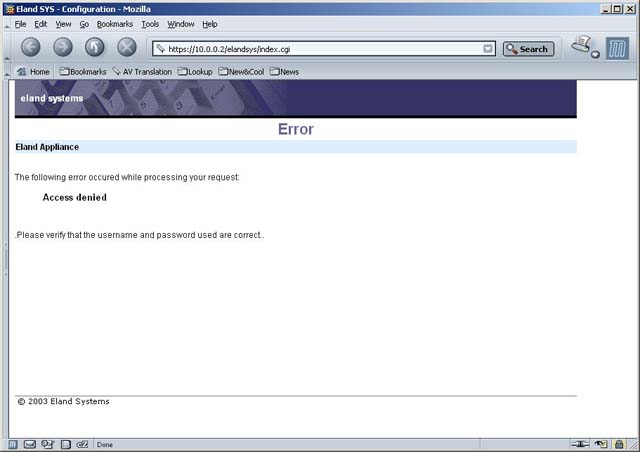Go back with the Back arrow button
The image size is (640, 452).
click(31, 47)
